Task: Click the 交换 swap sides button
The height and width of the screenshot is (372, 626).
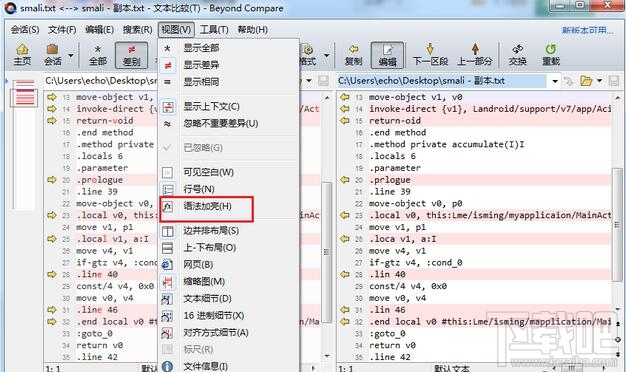Action: (517, 55)
